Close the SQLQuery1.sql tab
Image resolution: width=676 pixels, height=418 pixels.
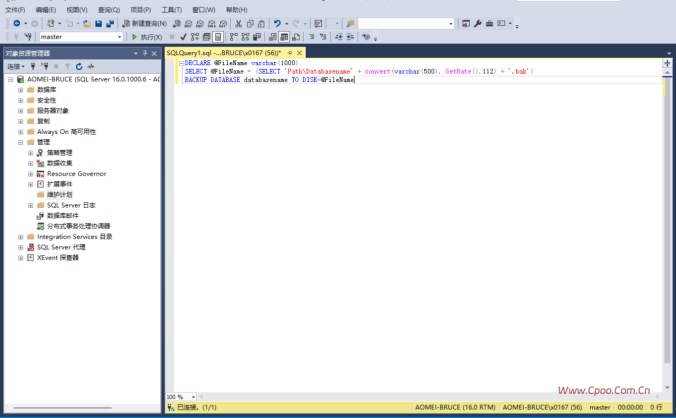[299, 53]
